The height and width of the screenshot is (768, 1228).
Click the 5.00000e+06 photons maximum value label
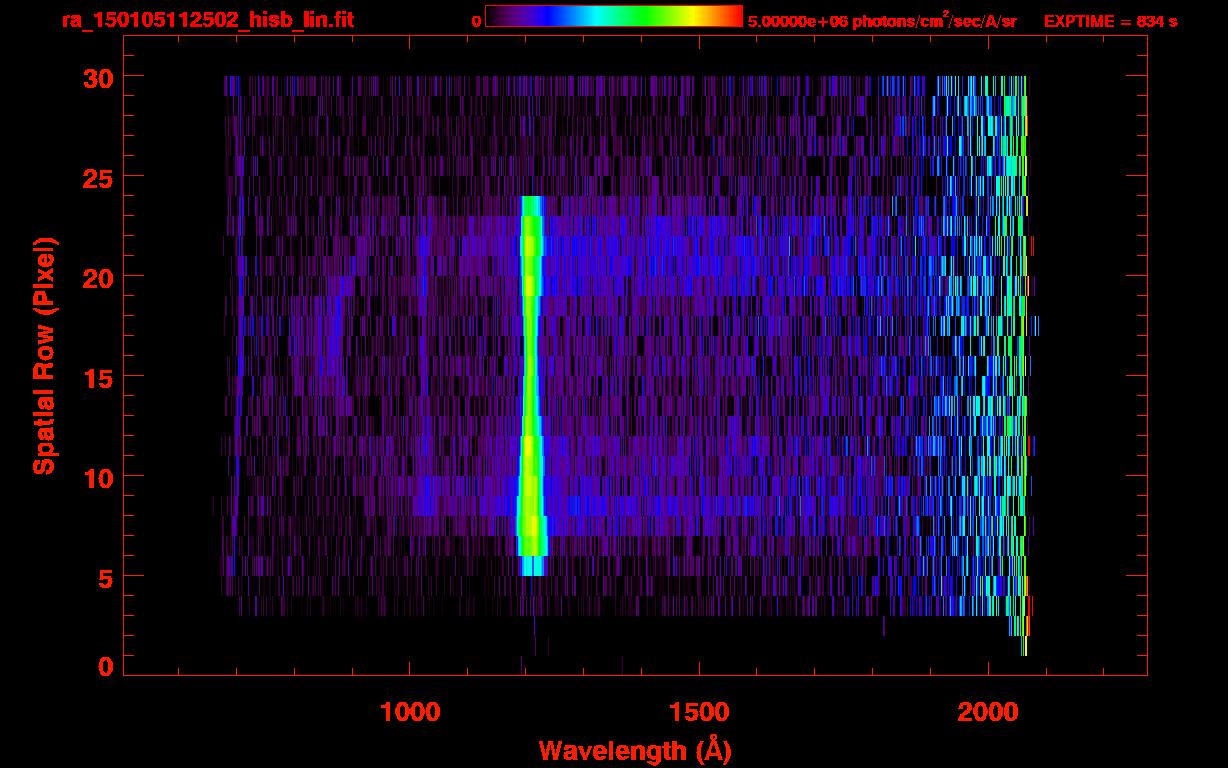[881, 21]
